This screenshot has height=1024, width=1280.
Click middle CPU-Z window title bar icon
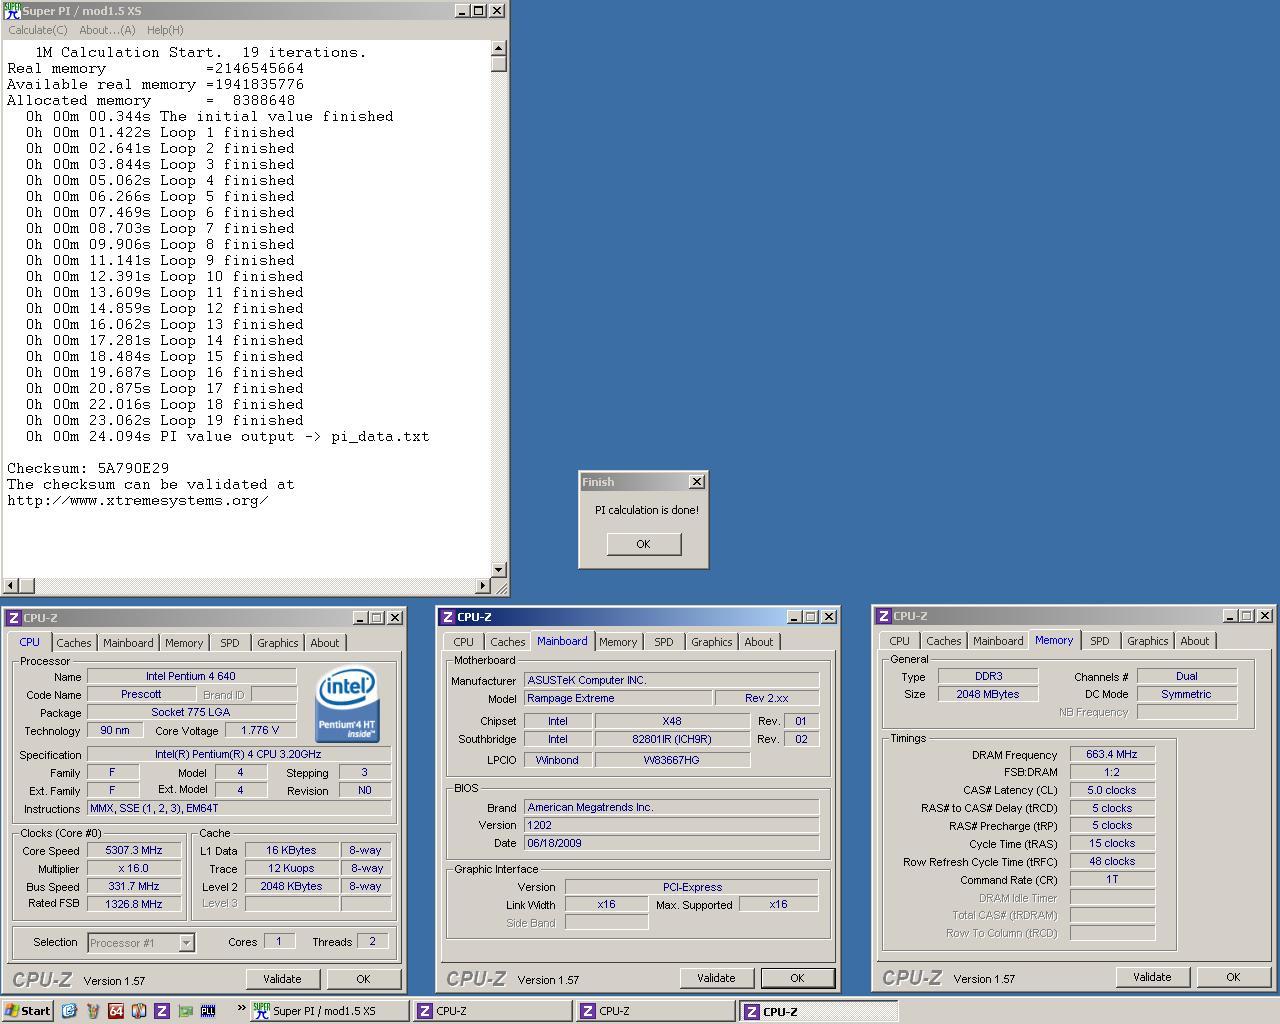tap(448, 617)
